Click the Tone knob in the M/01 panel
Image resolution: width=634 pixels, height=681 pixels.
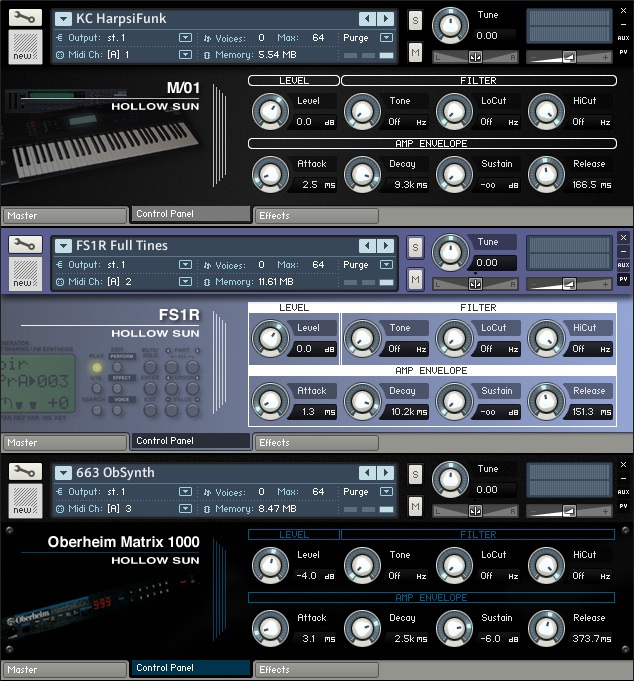coord(362,111)
